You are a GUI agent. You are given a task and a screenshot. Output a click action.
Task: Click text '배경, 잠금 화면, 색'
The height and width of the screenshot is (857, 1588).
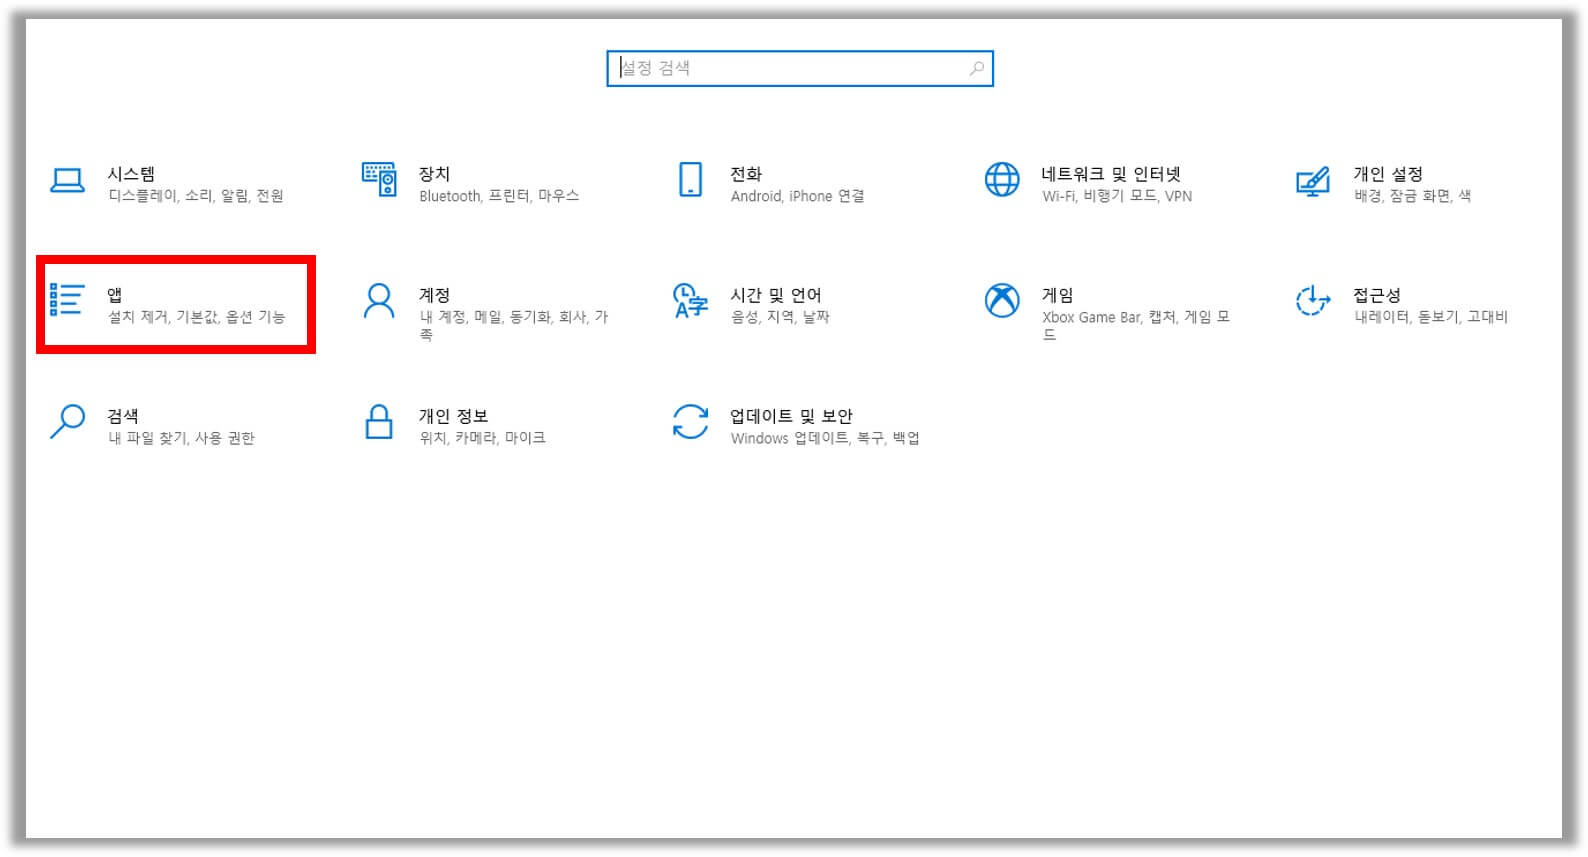[1412, 196]
